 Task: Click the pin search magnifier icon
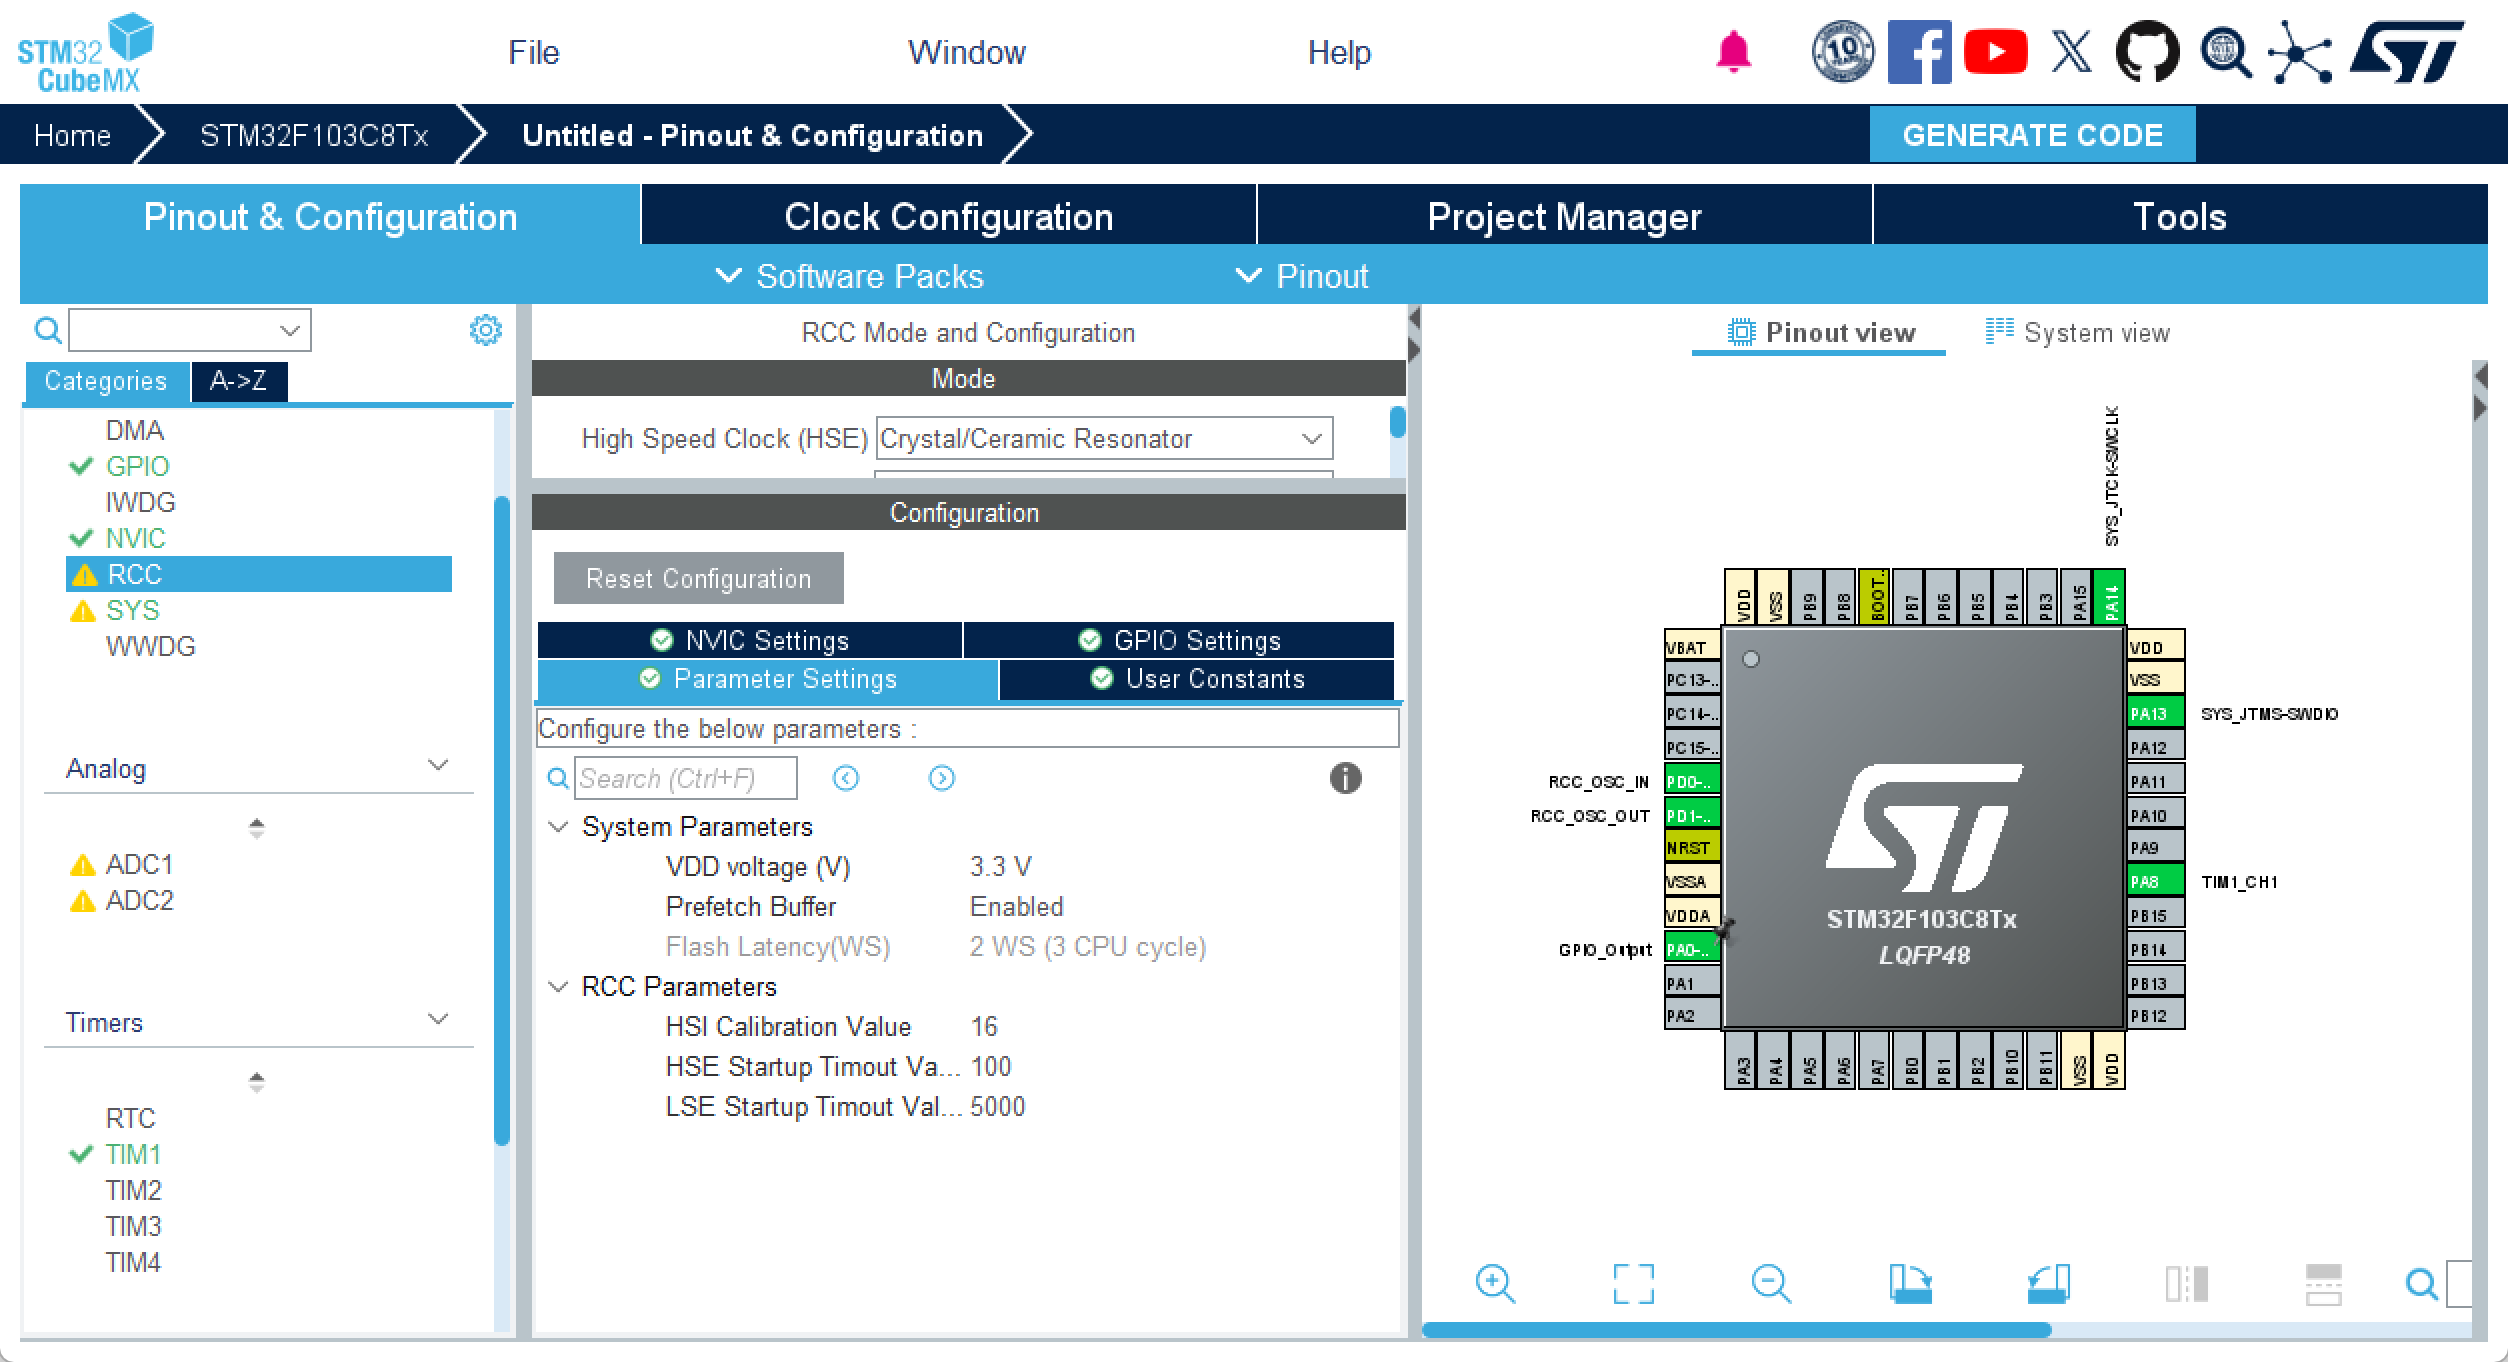(2421, 1283)
